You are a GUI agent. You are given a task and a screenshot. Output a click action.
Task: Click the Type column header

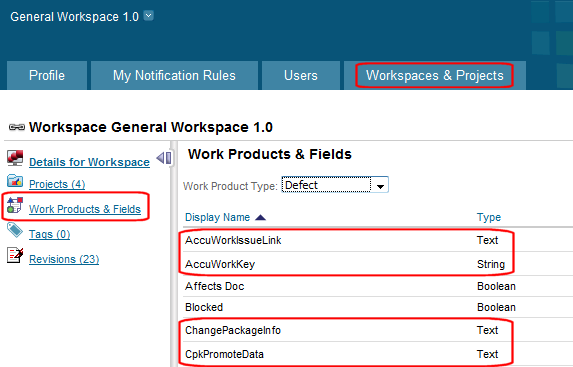pos(489,217)
